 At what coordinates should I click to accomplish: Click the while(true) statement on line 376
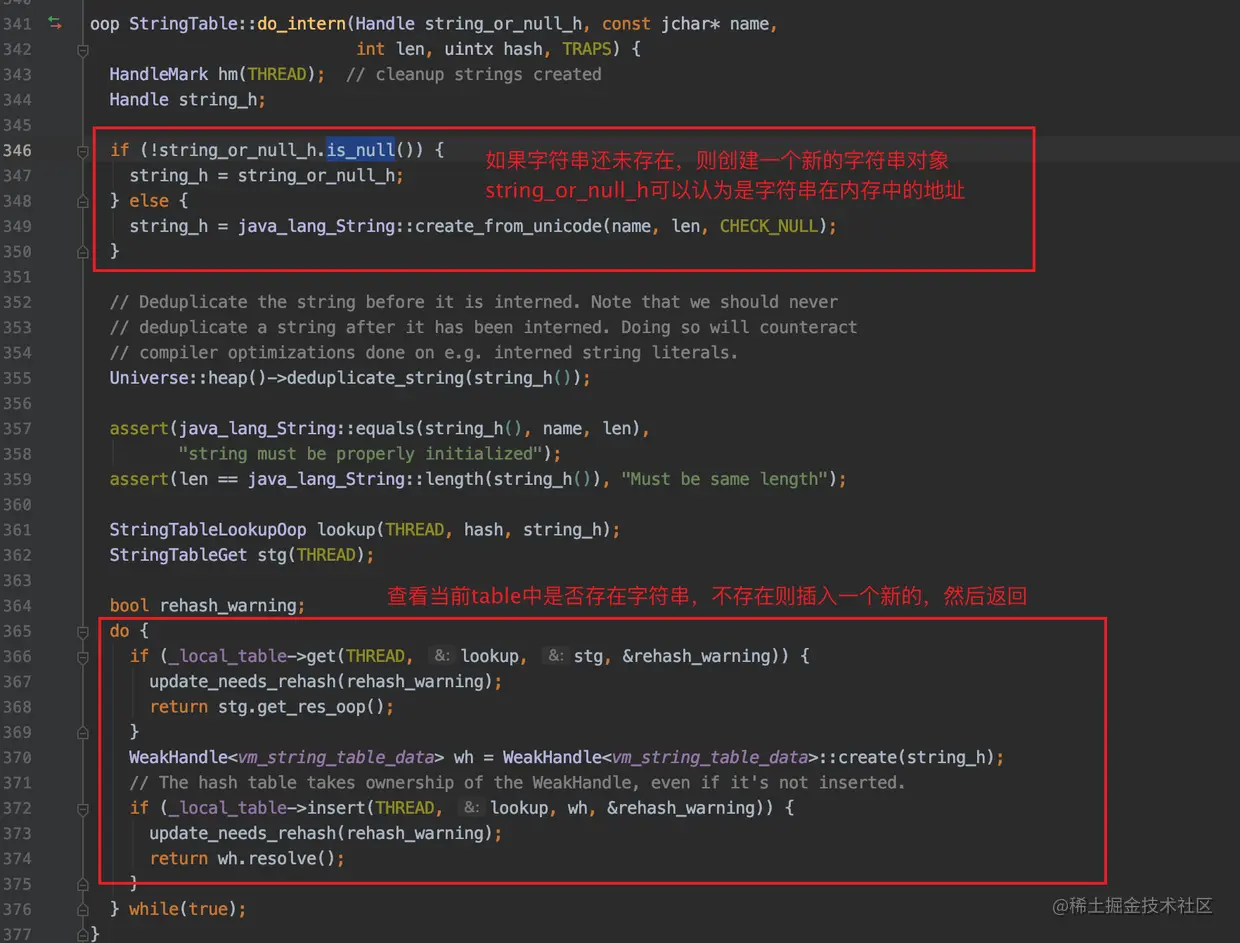(x=187, y=909)
